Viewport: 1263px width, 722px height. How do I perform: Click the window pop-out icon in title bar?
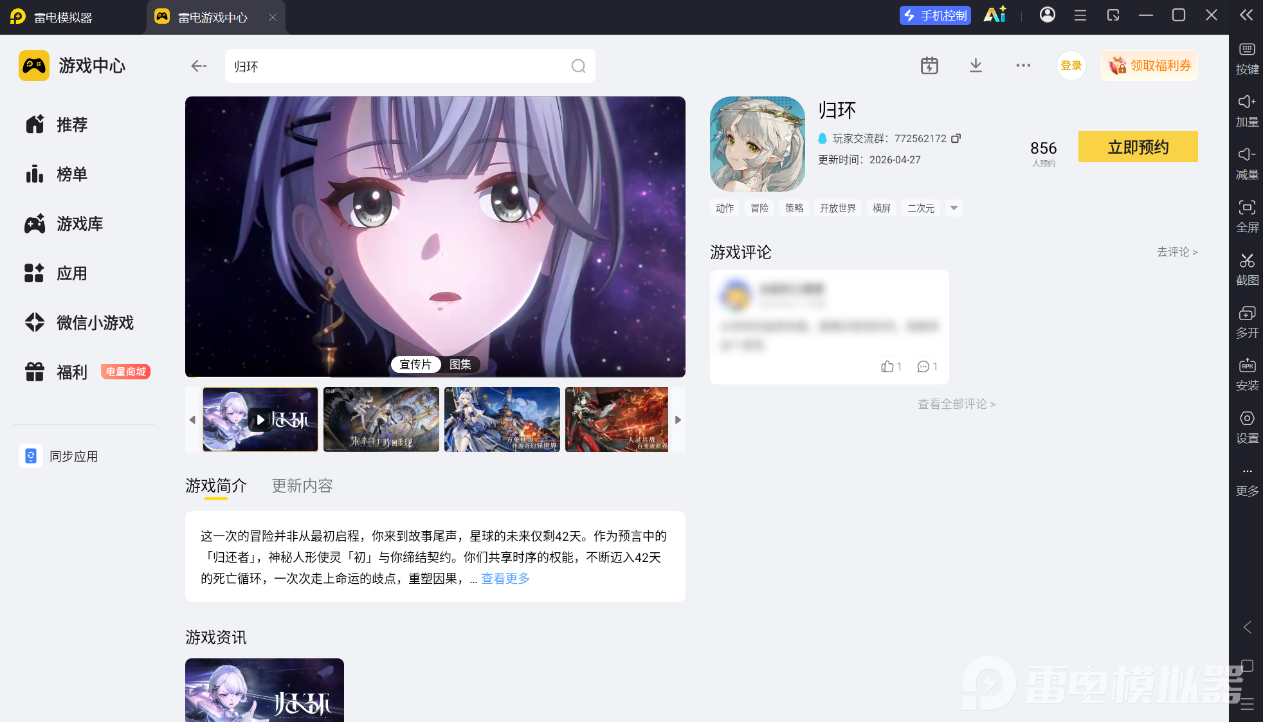tap(1113, 15)
